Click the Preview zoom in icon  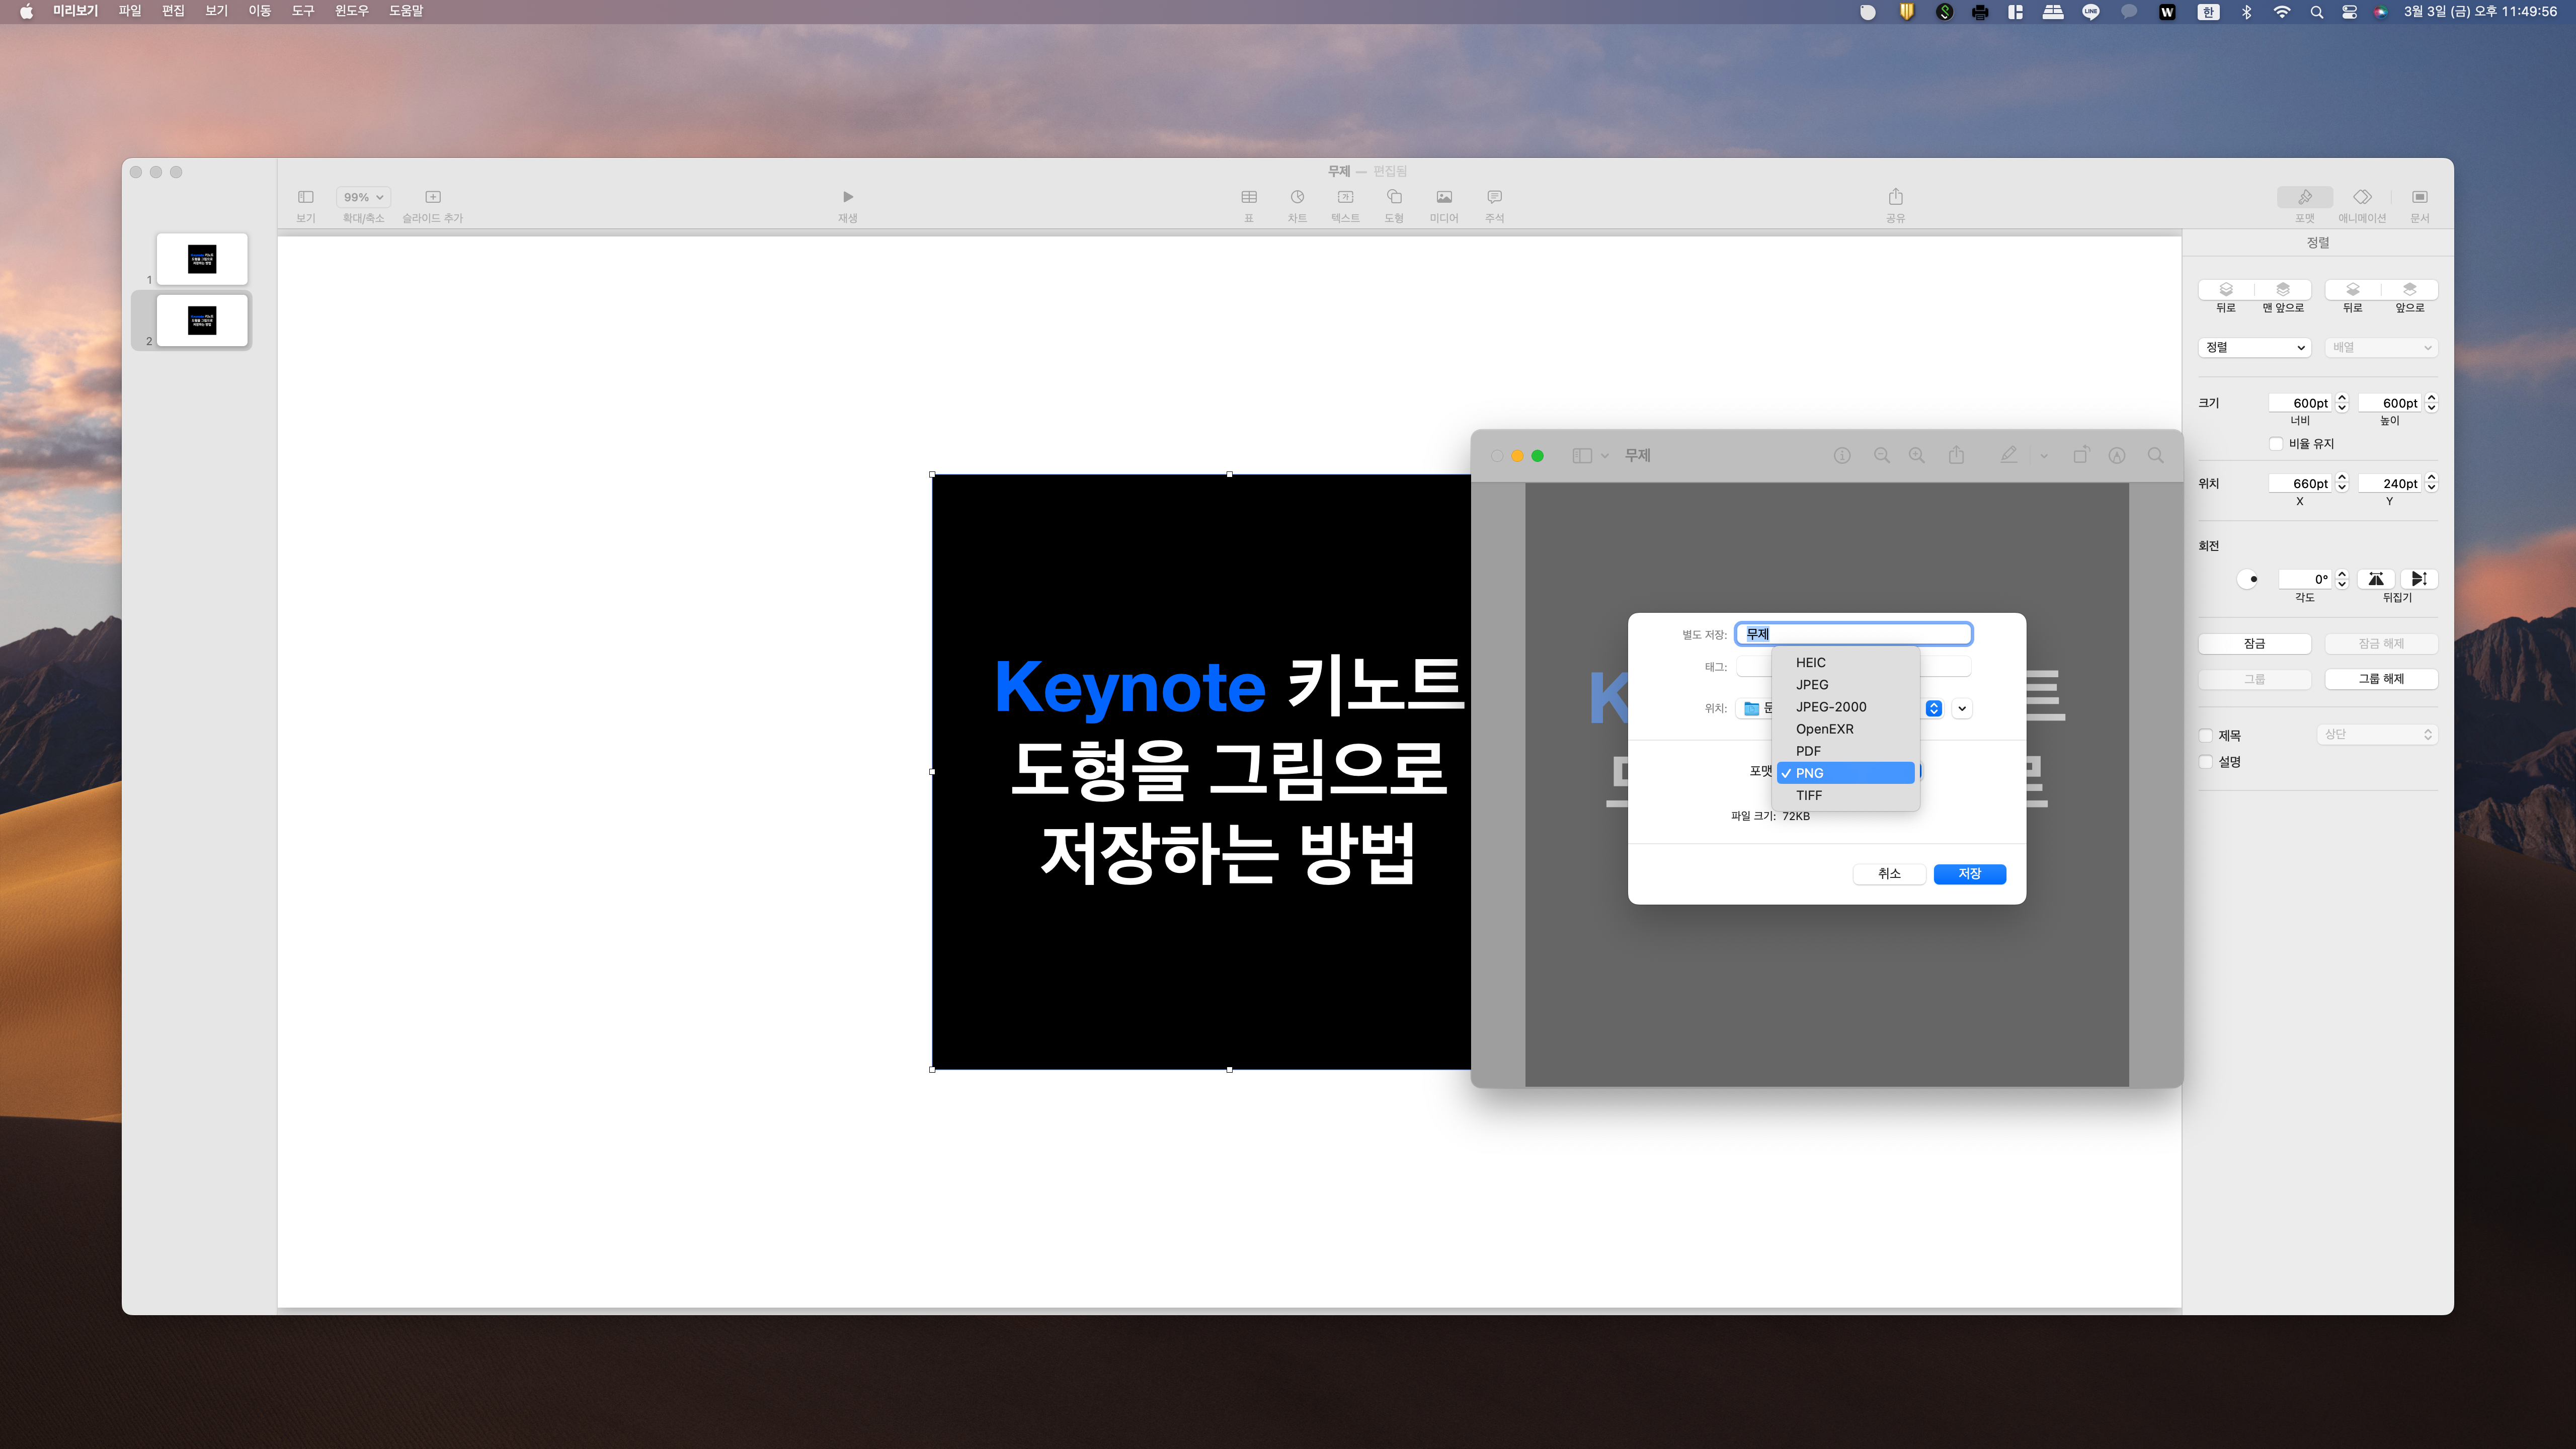[x=1916, y=455]
